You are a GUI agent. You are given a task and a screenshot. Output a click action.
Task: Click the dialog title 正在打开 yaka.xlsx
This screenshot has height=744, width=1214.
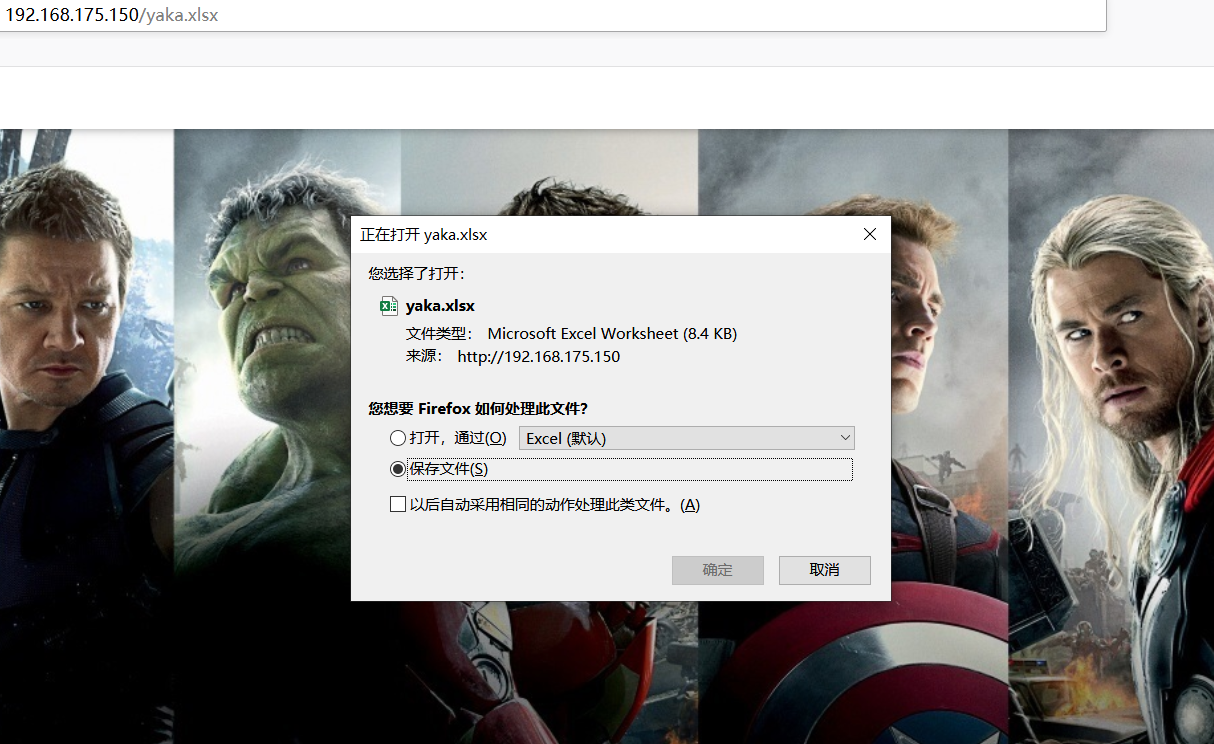(x=423, y=235)
